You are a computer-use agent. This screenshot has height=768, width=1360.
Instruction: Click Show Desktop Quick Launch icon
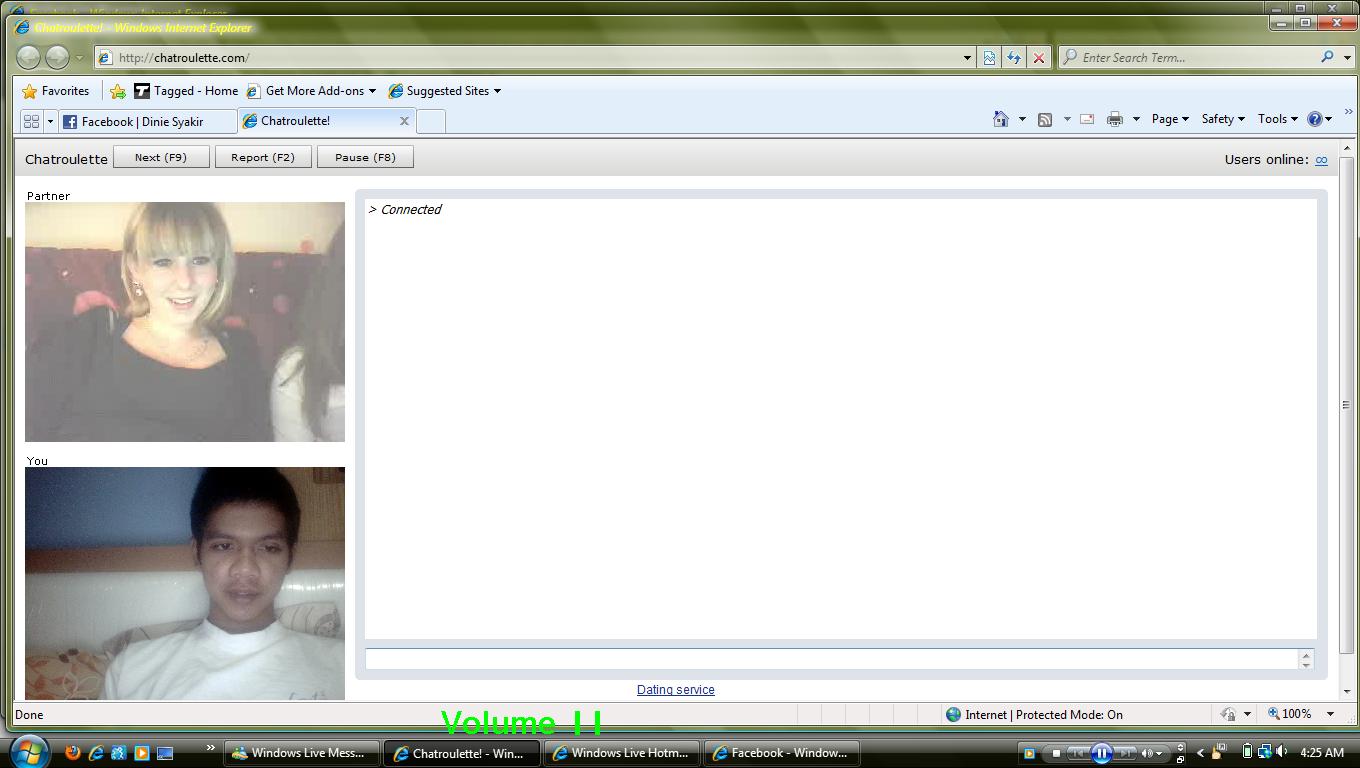click(x=165, y=753)
